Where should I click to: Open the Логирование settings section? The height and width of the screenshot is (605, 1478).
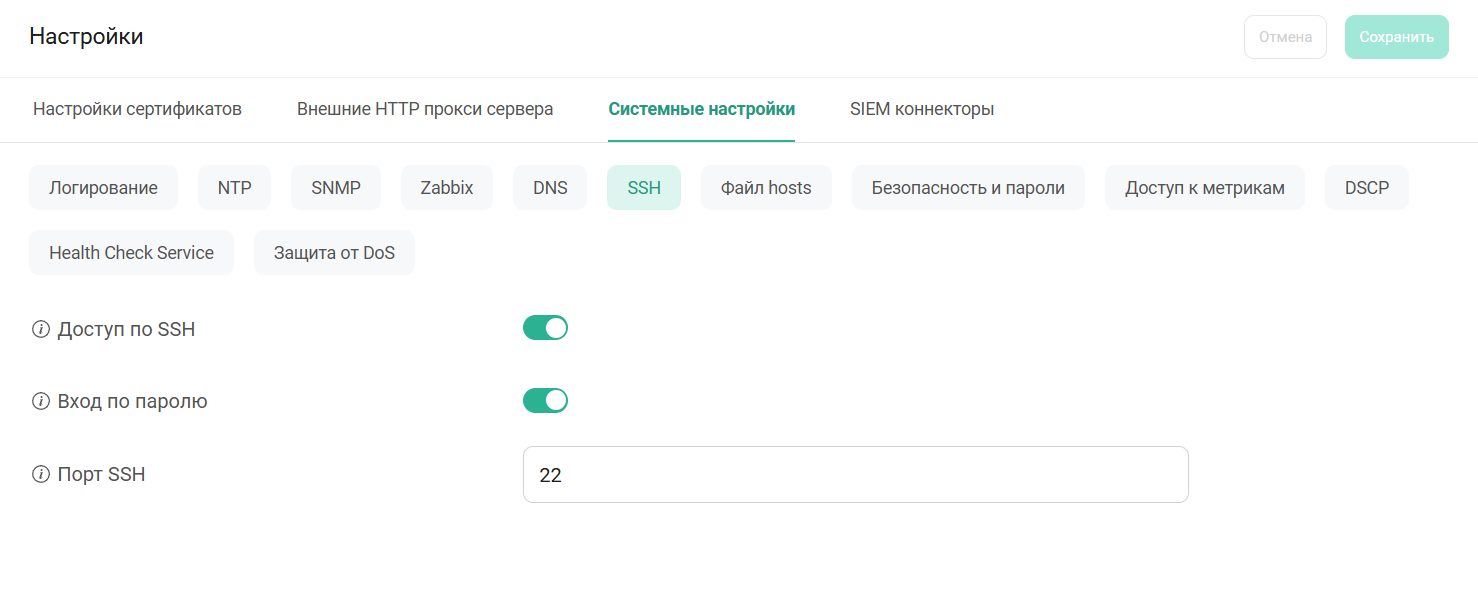pos(103,187)
